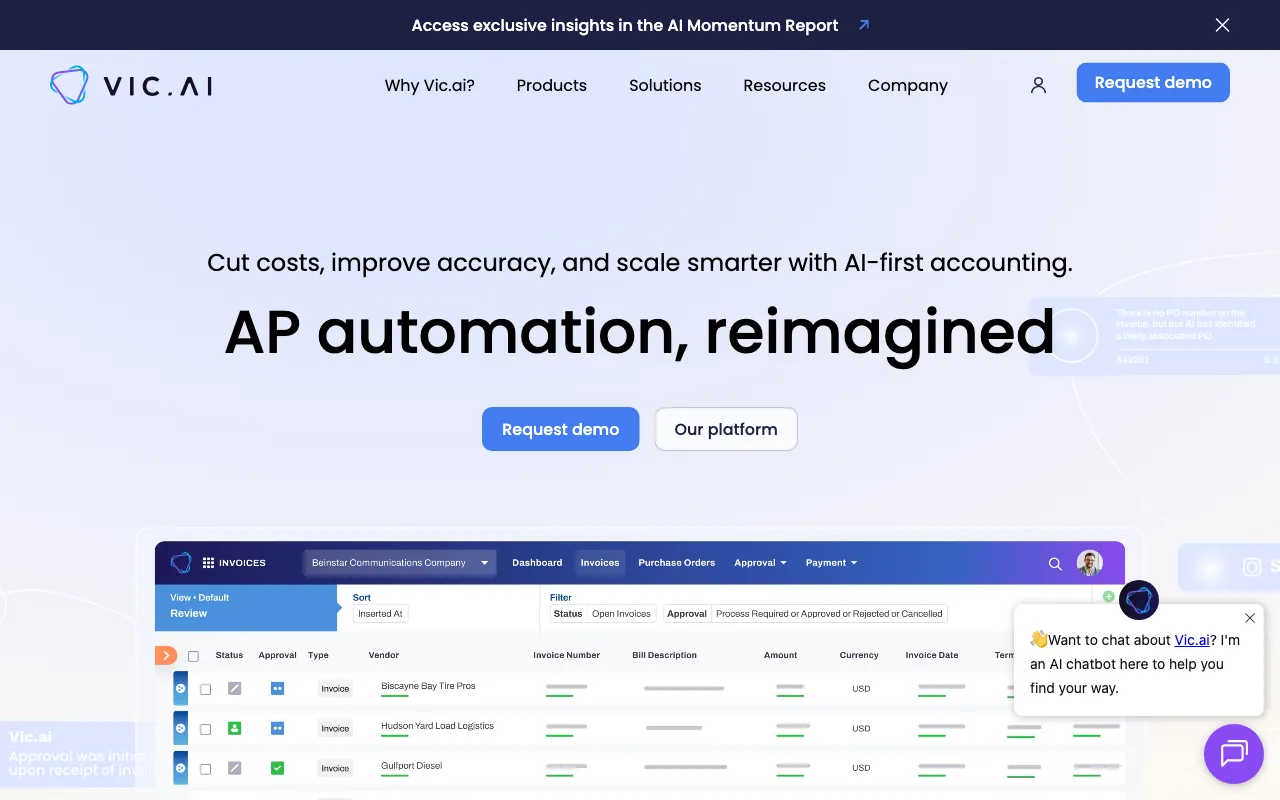Click the Request demo button in the header
The width and height of the screenshot is (1280, 800).
pos(1153,83)
